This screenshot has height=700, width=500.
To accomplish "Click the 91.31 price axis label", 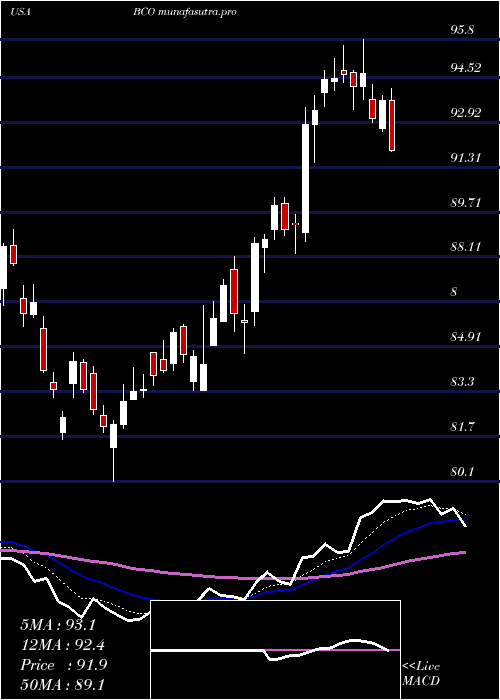I will (466, 157).
